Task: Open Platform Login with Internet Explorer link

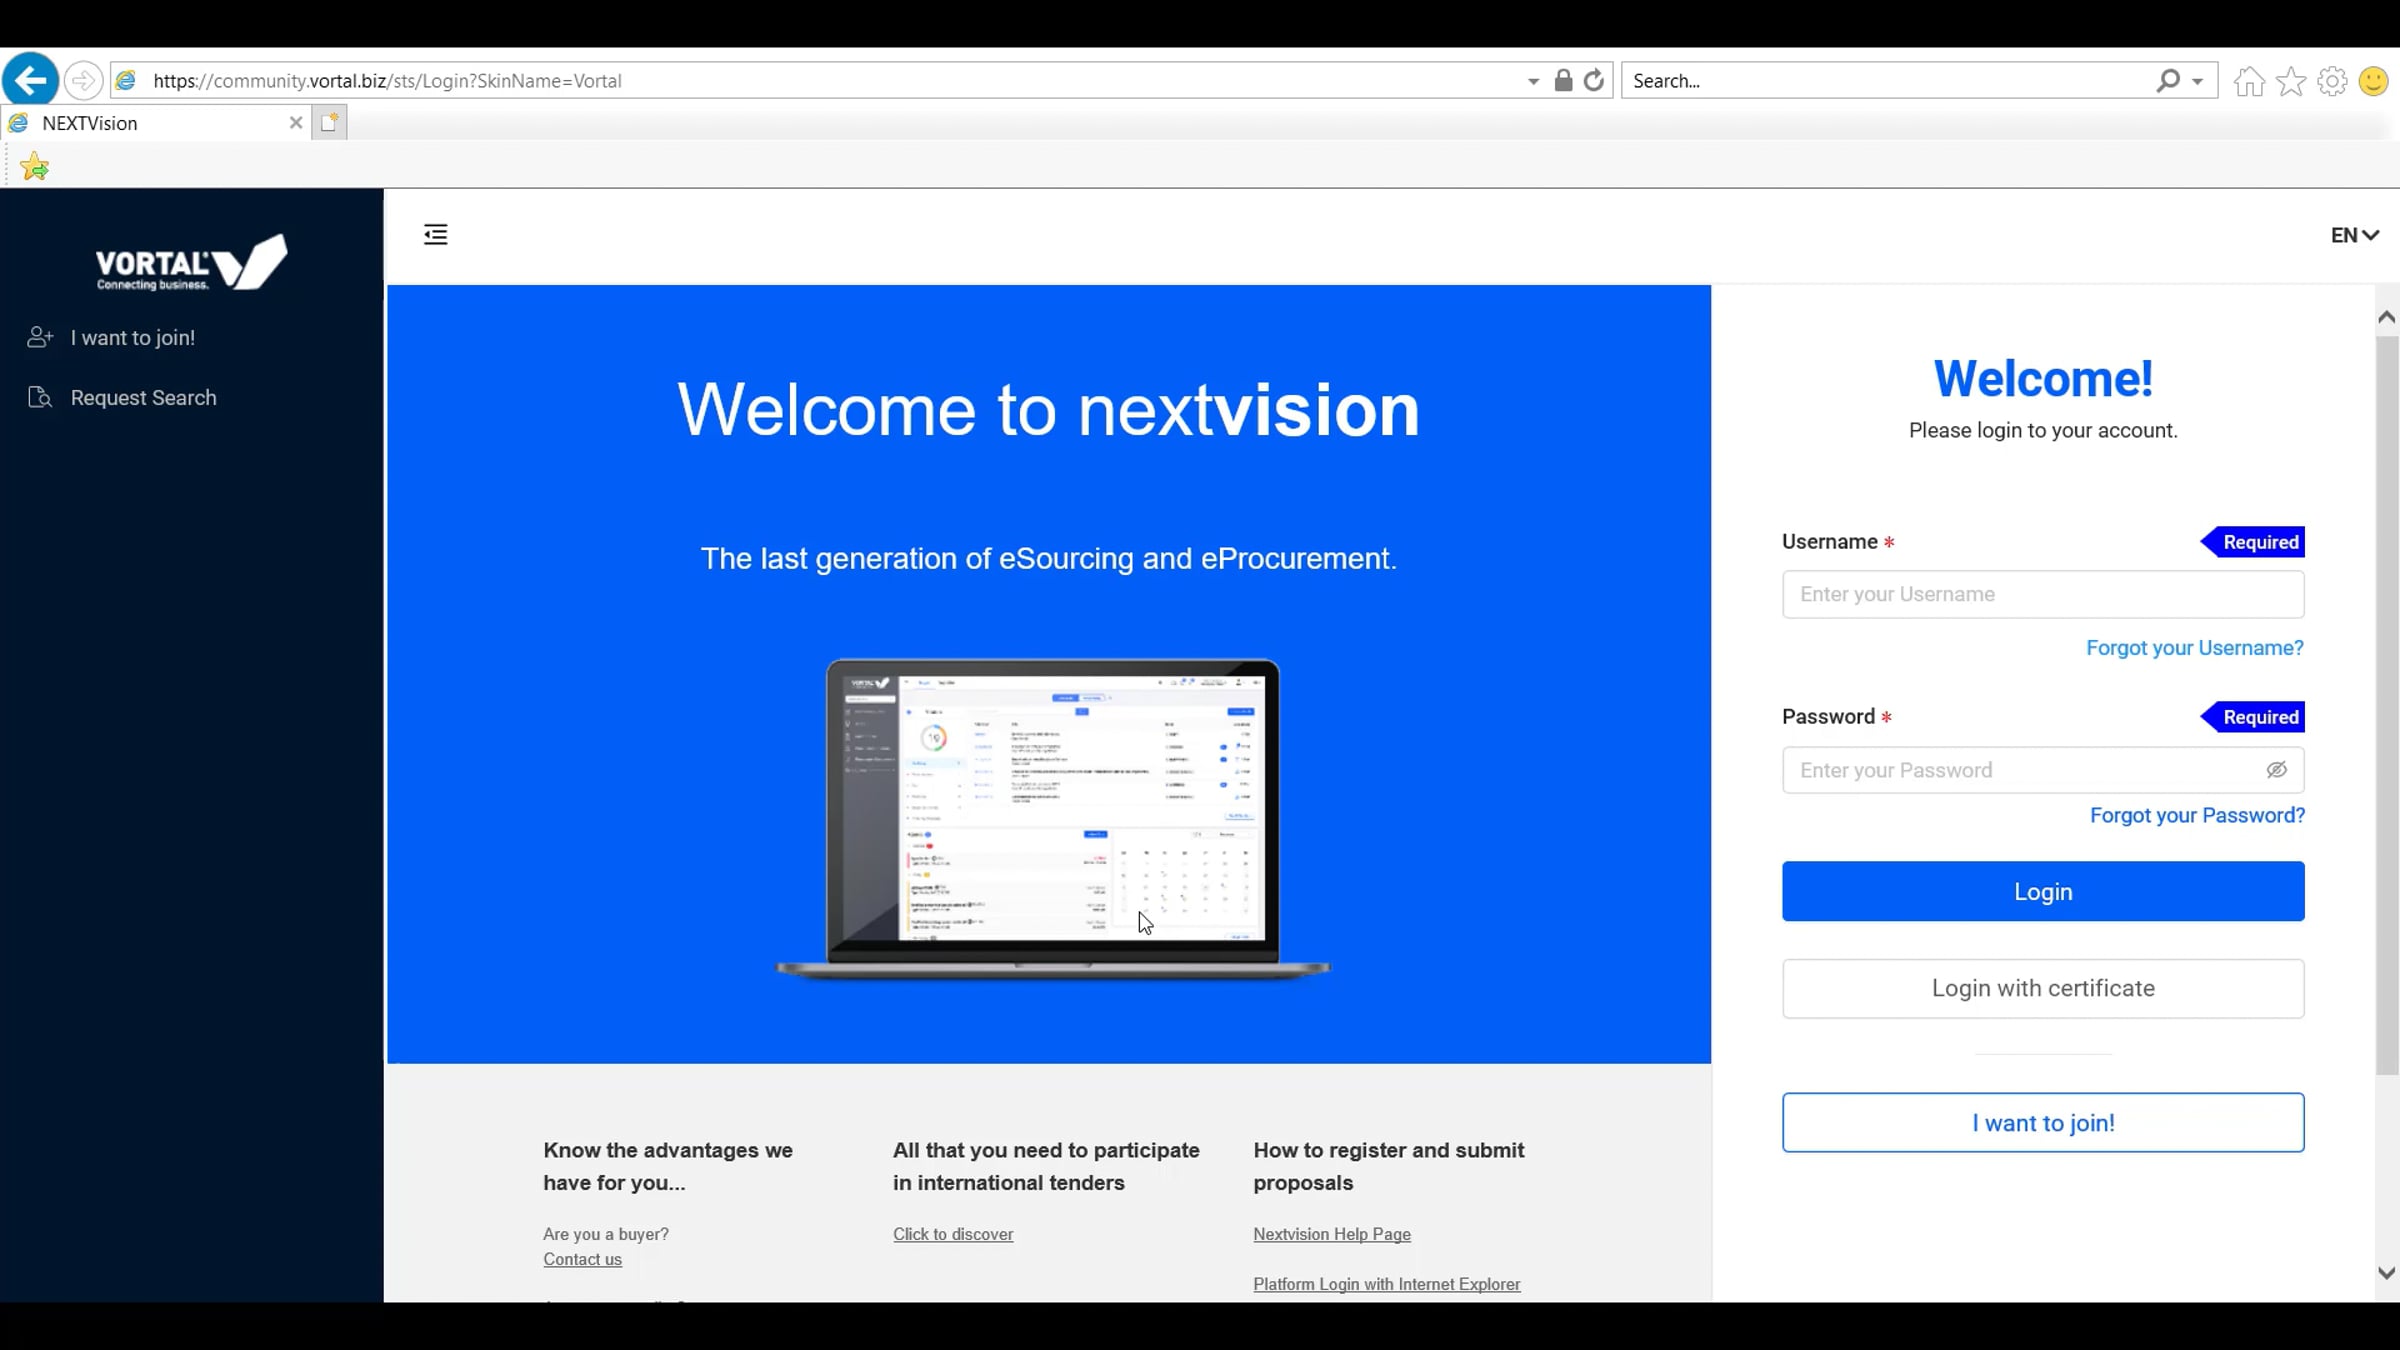Action: click(x=1387, y=1284)
